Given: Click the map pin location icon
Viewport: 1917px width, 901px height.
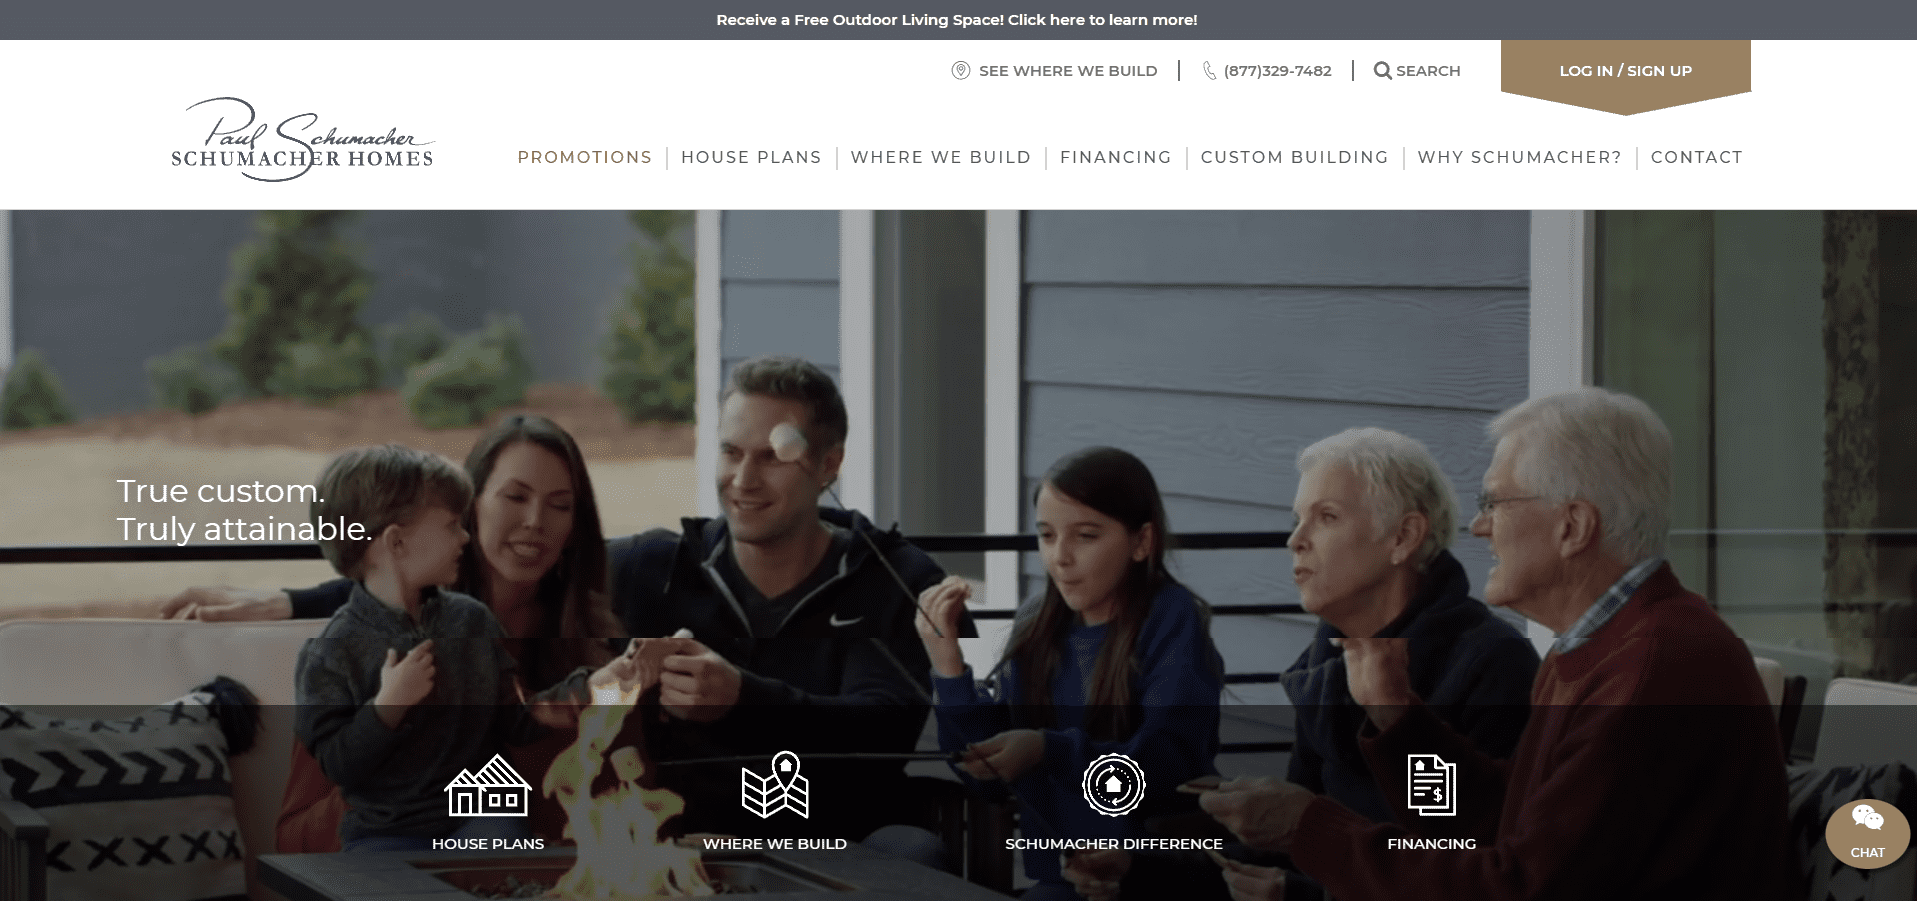Looking at the screenshot, I should click(x=960, y=70).
